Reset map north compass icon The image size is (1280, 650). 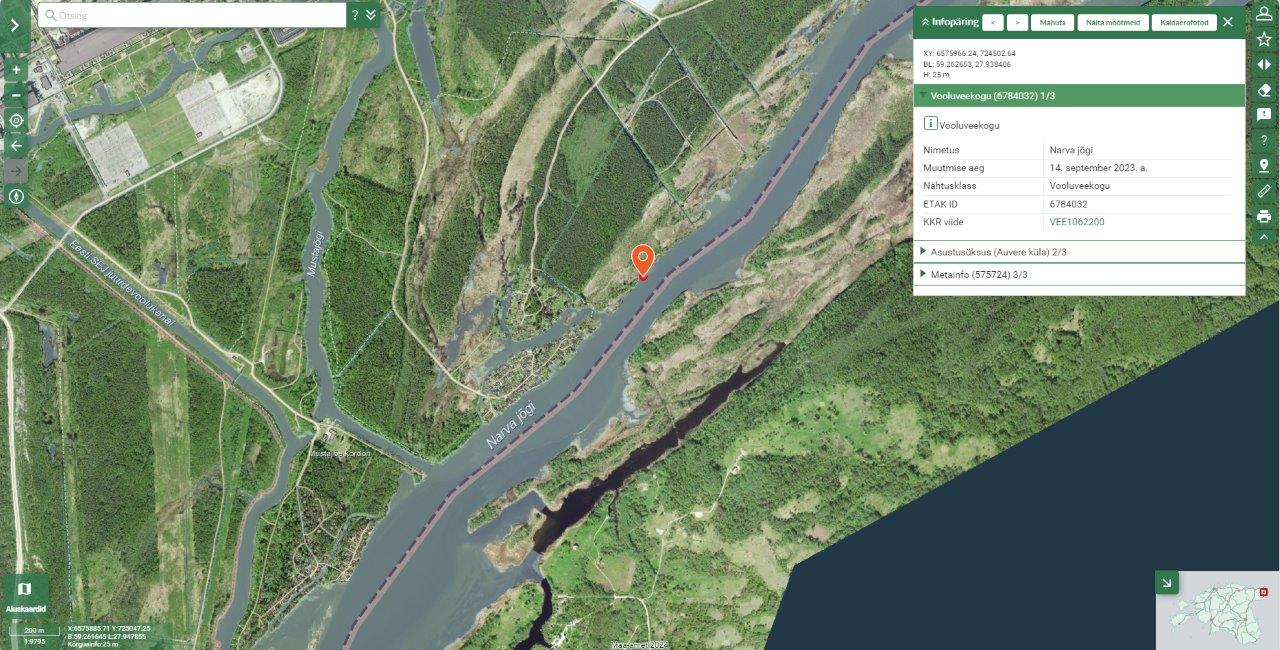click(x=16, y=196)
